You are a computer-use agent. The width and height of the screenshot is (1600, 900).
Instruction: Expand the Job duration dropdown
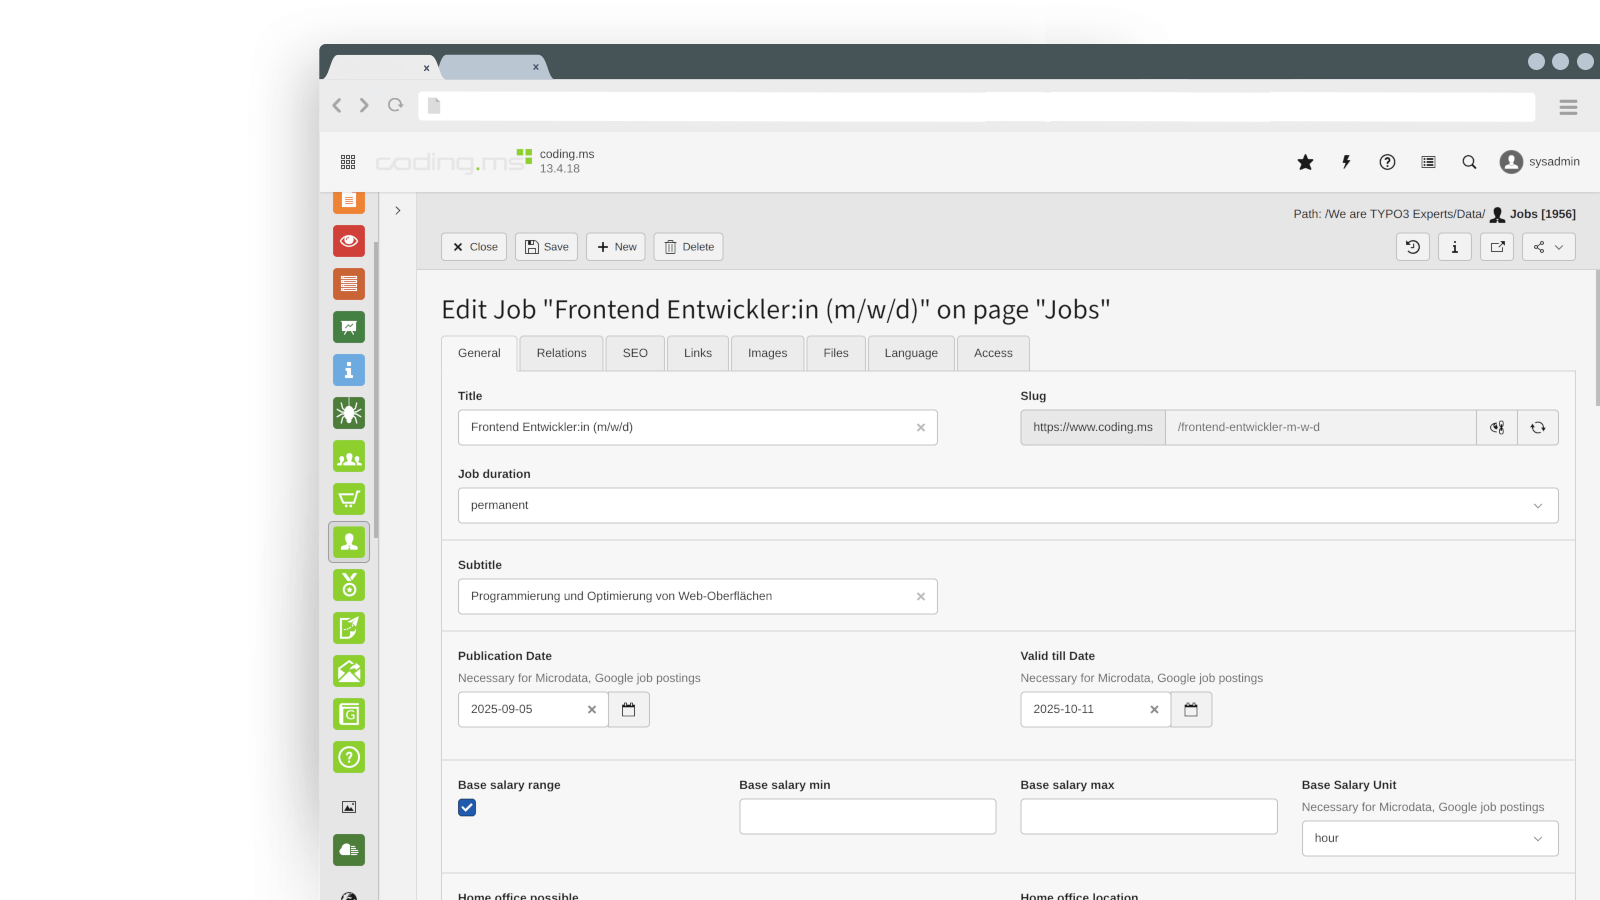coord(1007,506)
